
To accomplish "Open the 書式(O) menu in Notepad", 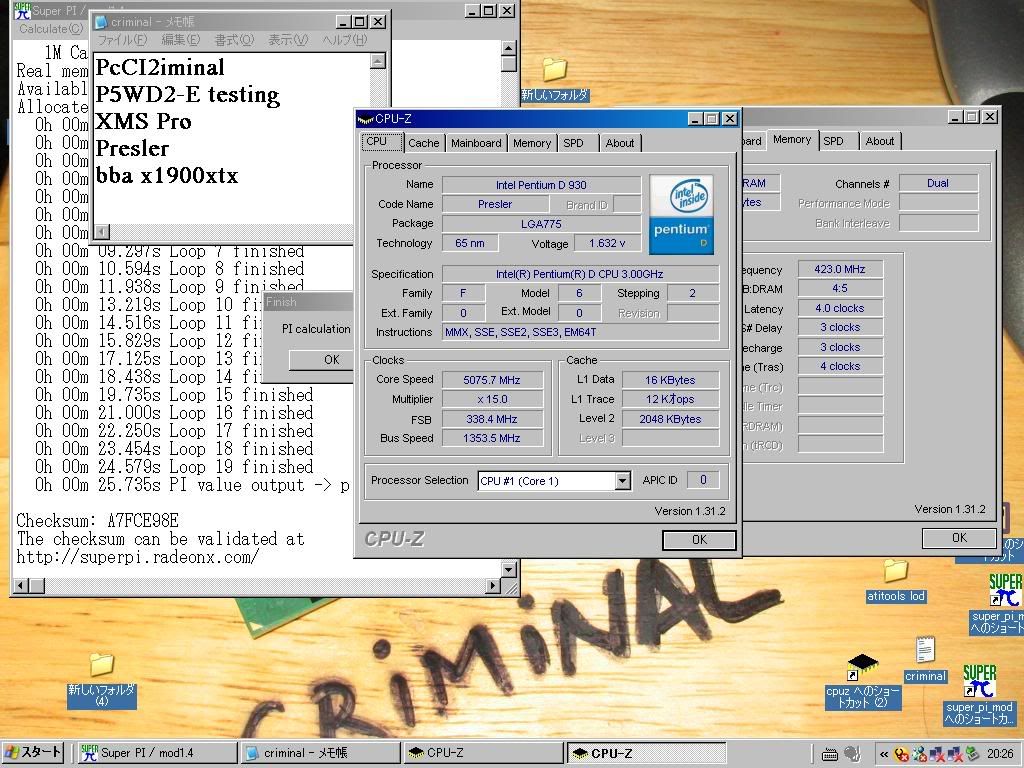I will click(x=234, y=40).
